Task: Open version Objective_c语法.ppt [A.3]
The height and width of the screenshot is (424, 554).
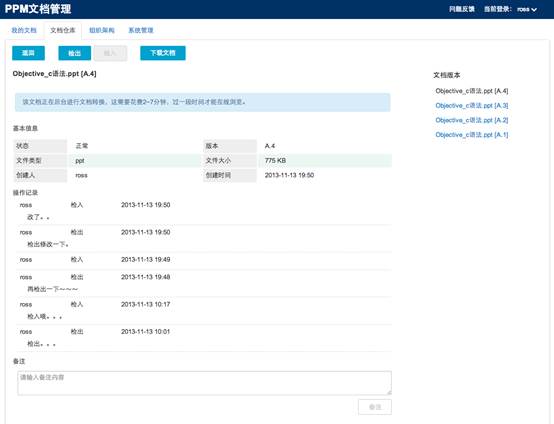Action: point(472,106)
